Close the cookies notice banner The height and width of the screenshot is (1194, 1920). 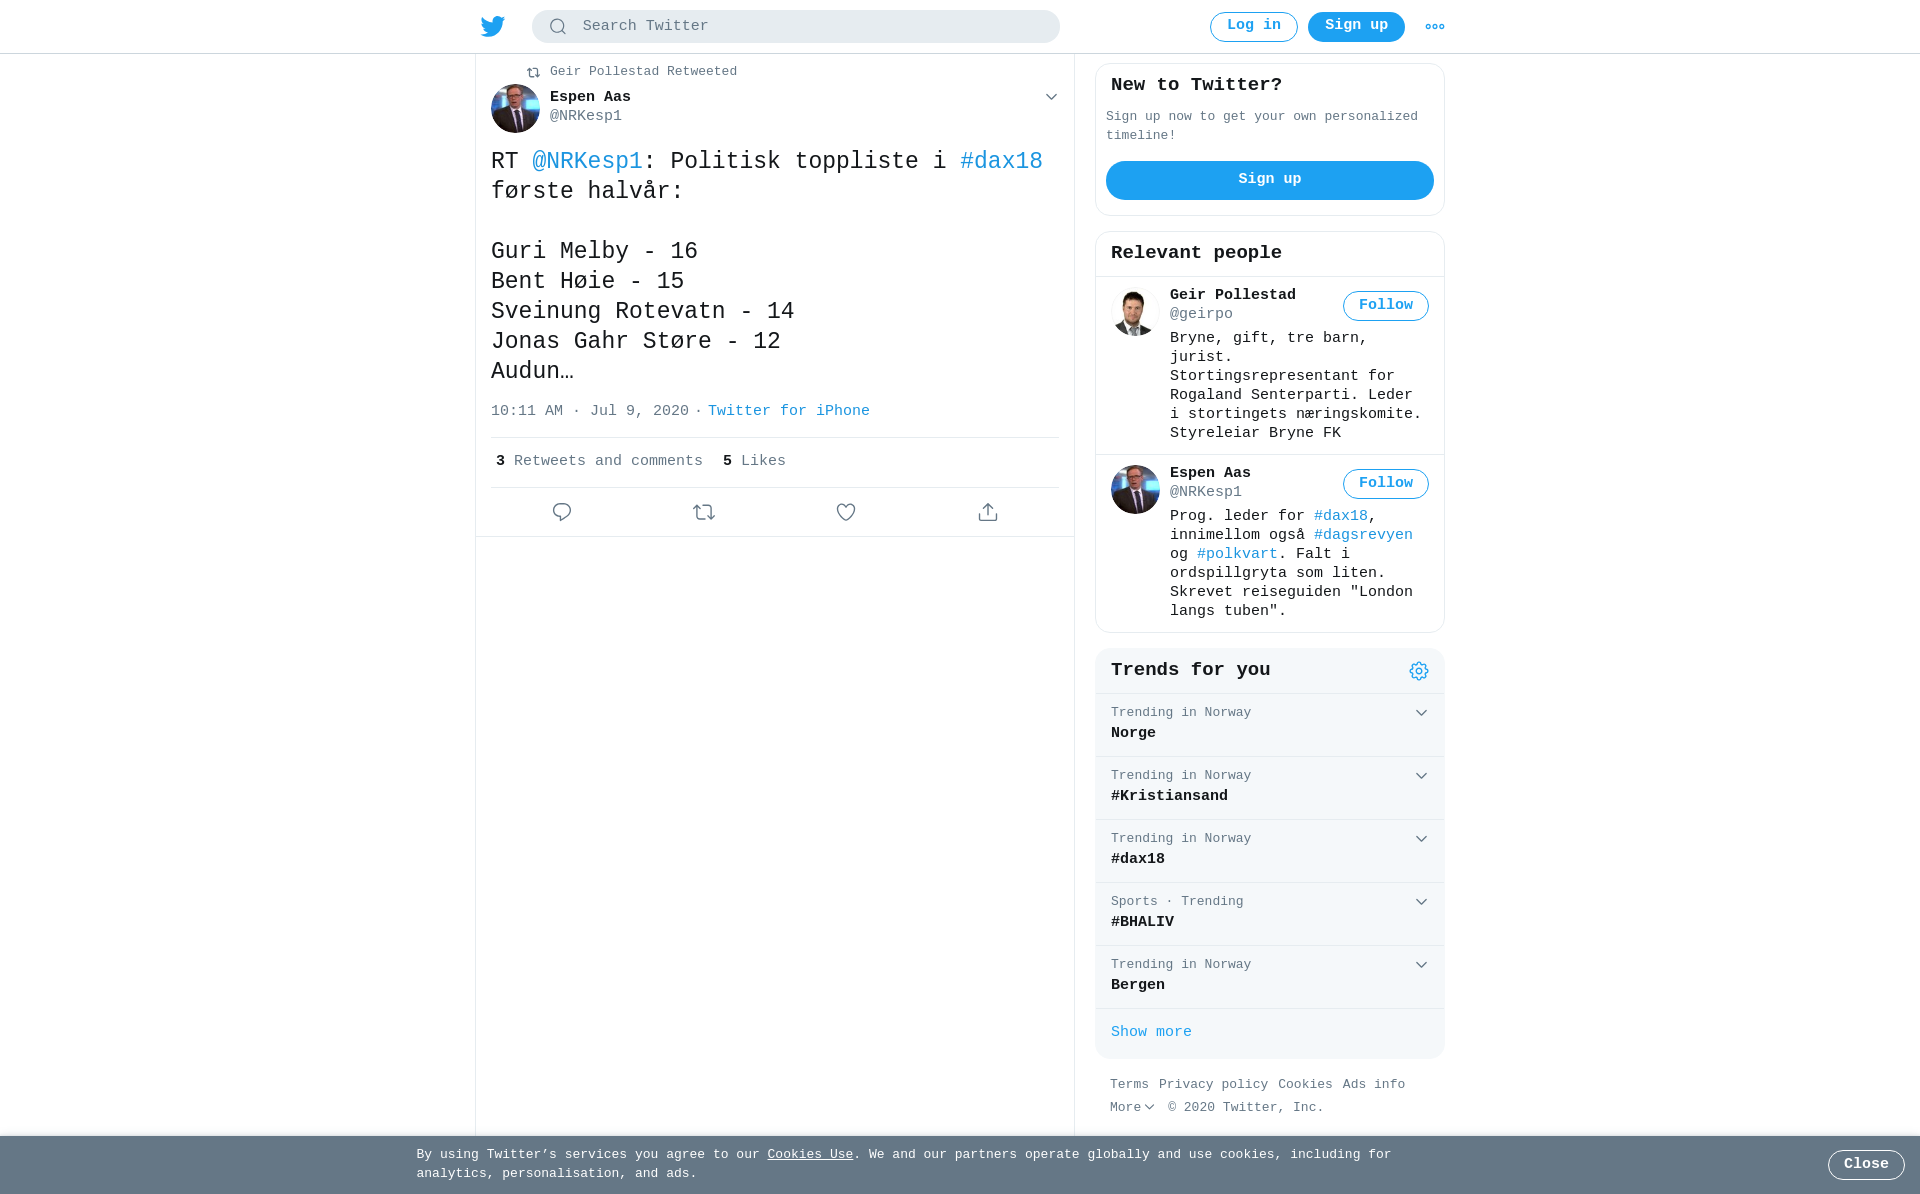1866,1165
